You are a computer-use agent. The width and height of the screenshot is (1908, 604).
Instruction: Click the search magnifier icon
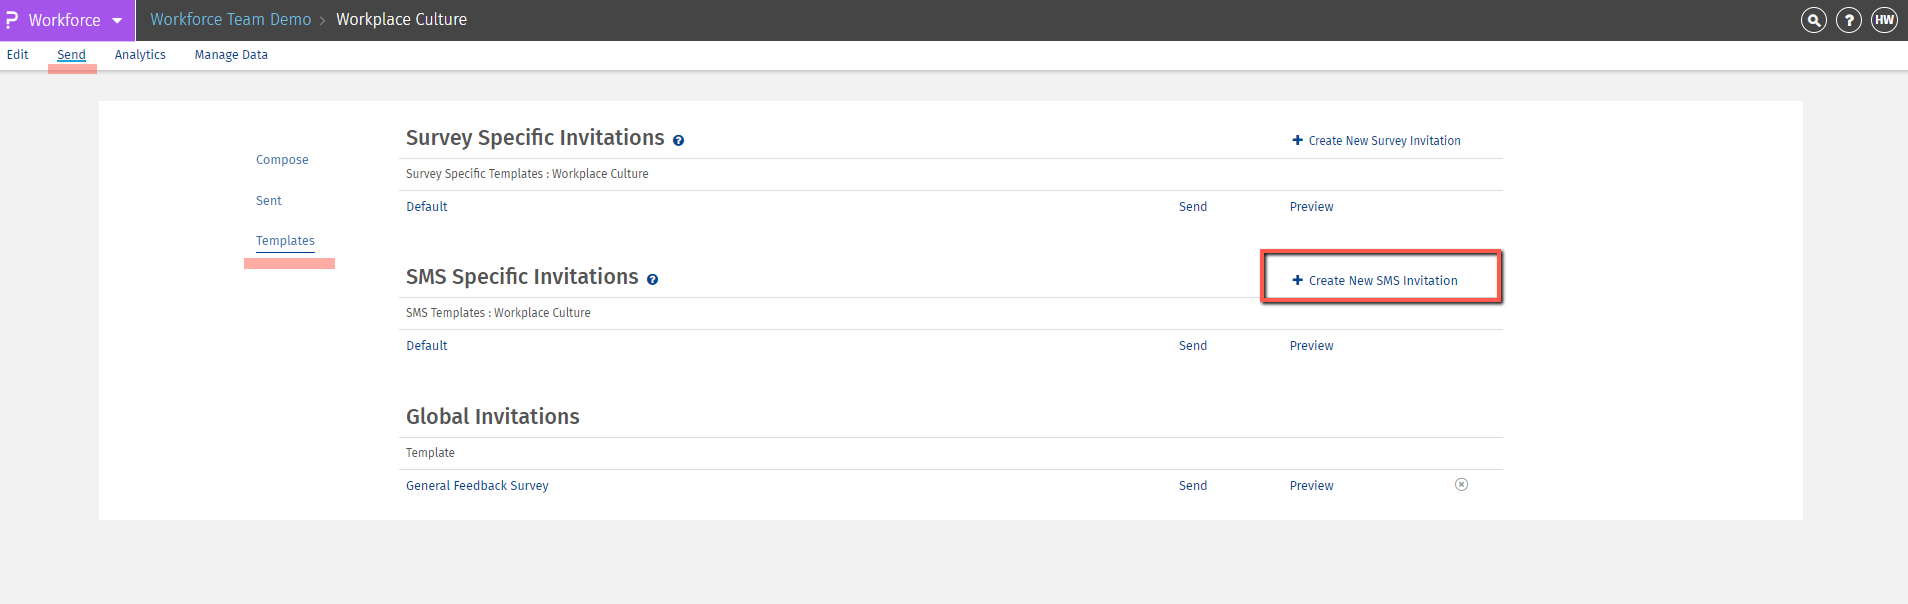click(1813, 20)
